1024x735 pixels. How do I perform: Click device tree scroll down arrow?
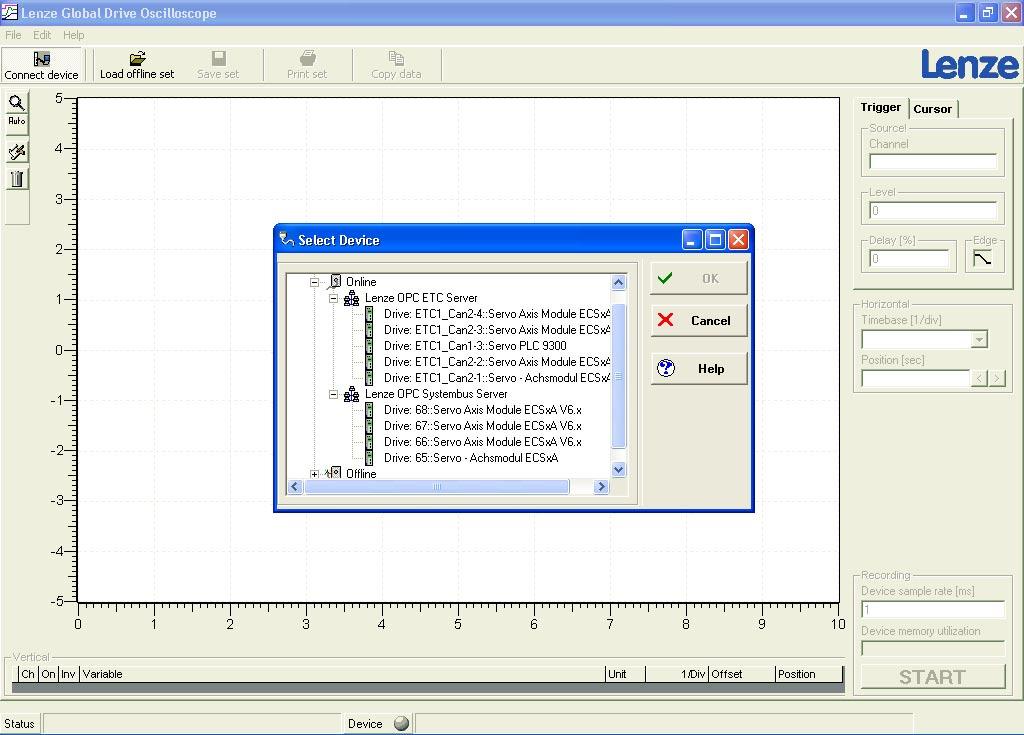[x=618, y=470]
